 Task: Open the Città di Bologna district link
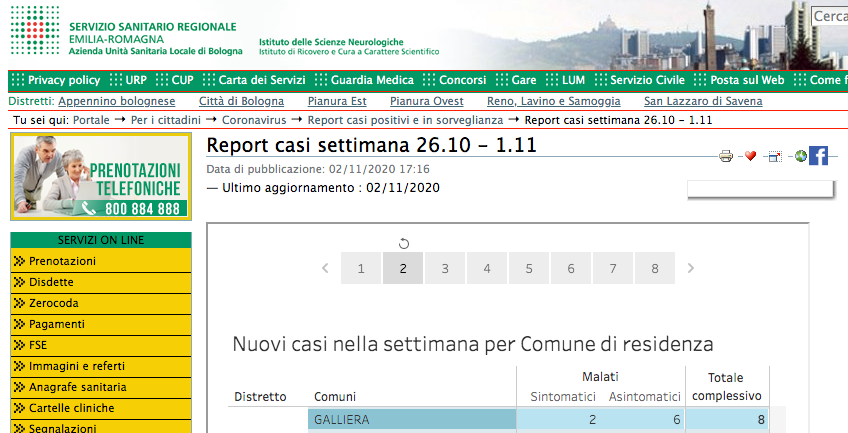(241, 101)
